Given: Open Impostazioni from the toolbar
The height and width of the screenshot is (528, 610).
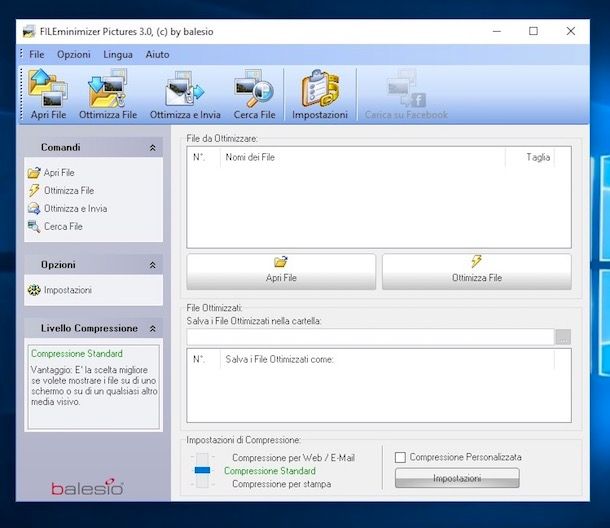Looking at the screenshot, I should click(x=320, y=94).
